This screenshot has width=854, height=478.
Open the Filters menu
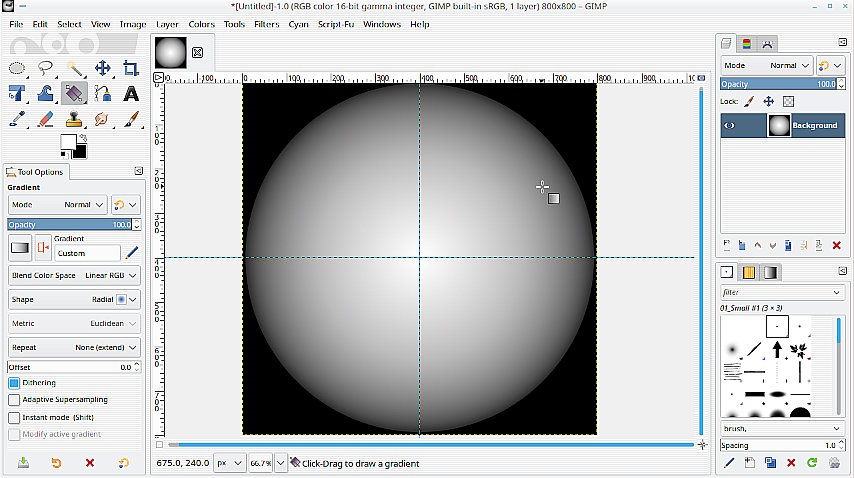point(266,24)
